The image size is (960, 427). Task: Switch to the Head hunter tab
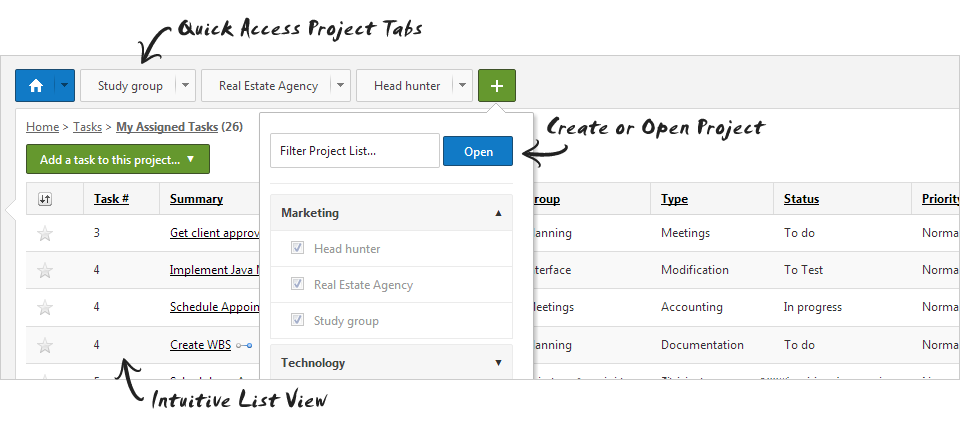406,86
